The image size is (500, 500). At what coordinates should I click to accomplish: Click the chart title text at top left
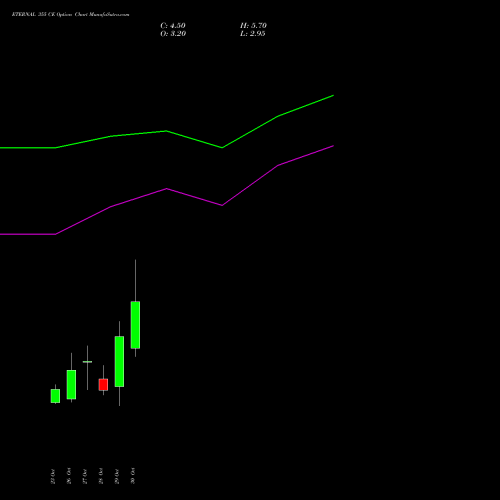pyautogui.click(x=70, y=14)
